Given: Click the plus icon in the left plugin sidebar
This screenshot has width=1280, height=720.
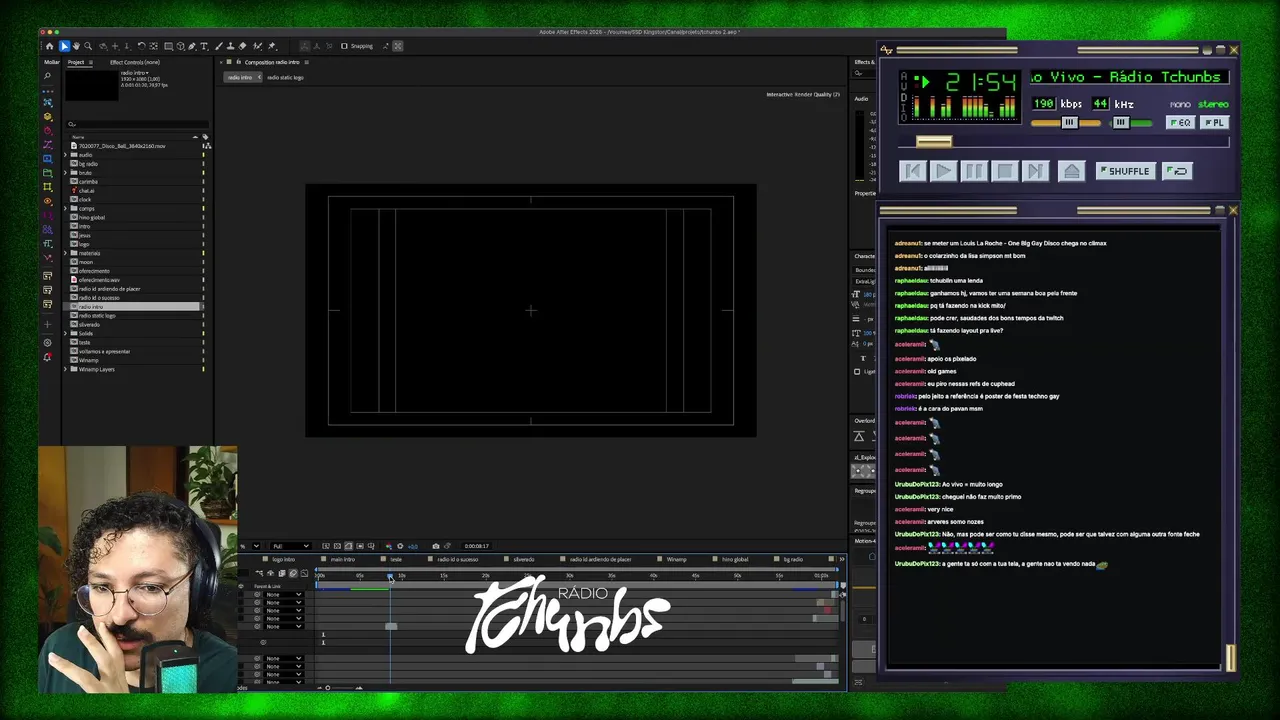Looking at the screenshot, I should pos(47,324).
